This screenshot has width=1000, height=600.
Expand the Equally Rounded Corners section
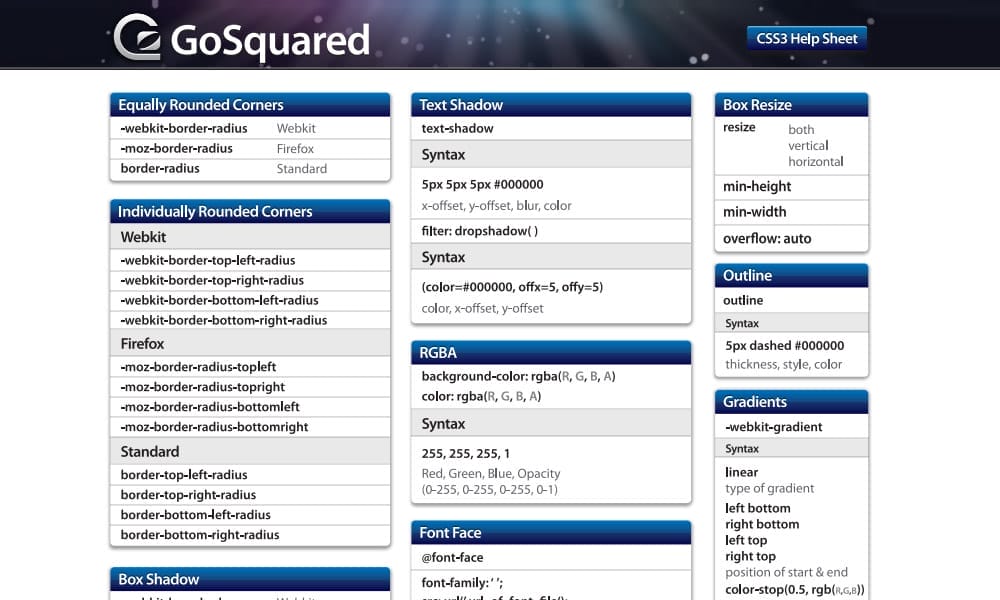pos(248,104)
